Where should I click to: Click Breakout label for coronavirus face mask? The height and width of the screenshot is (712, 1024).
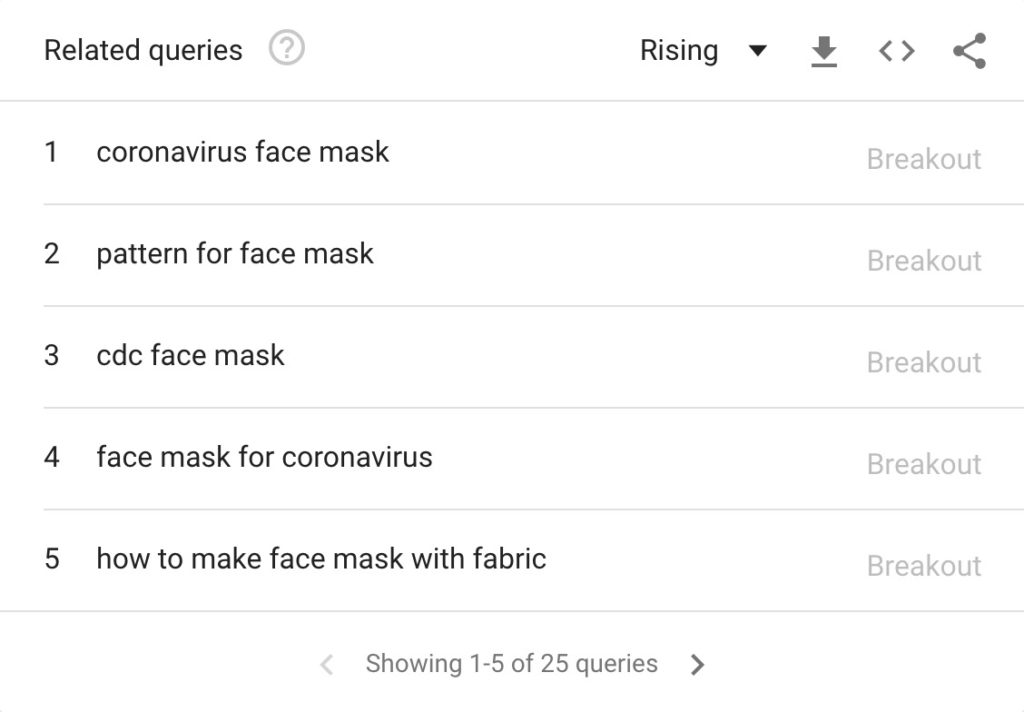coord(923,159)
